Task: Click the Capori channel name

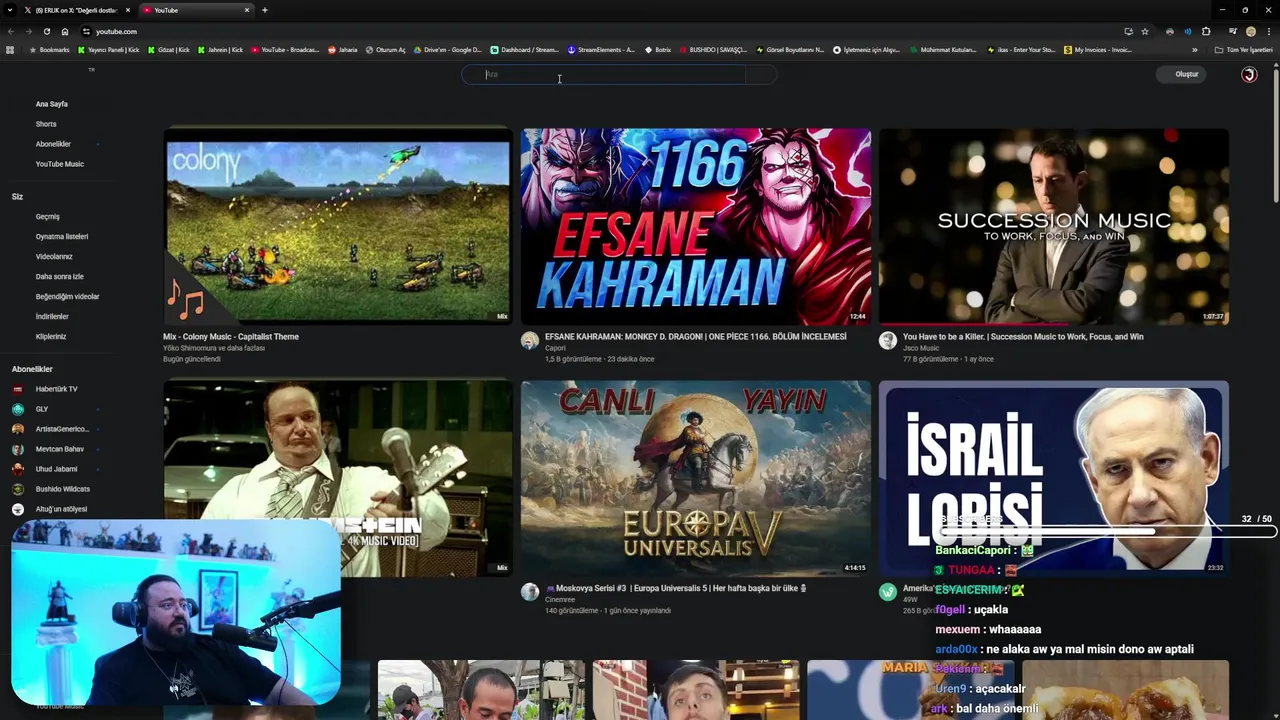Action: click(555, 348)
